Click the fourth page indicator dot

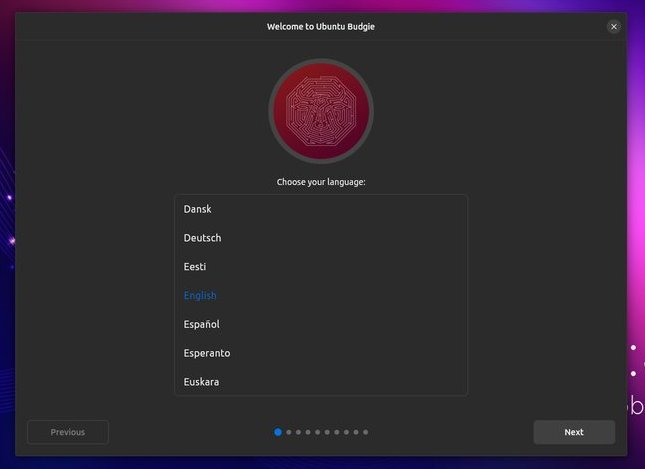click(308, 432)
